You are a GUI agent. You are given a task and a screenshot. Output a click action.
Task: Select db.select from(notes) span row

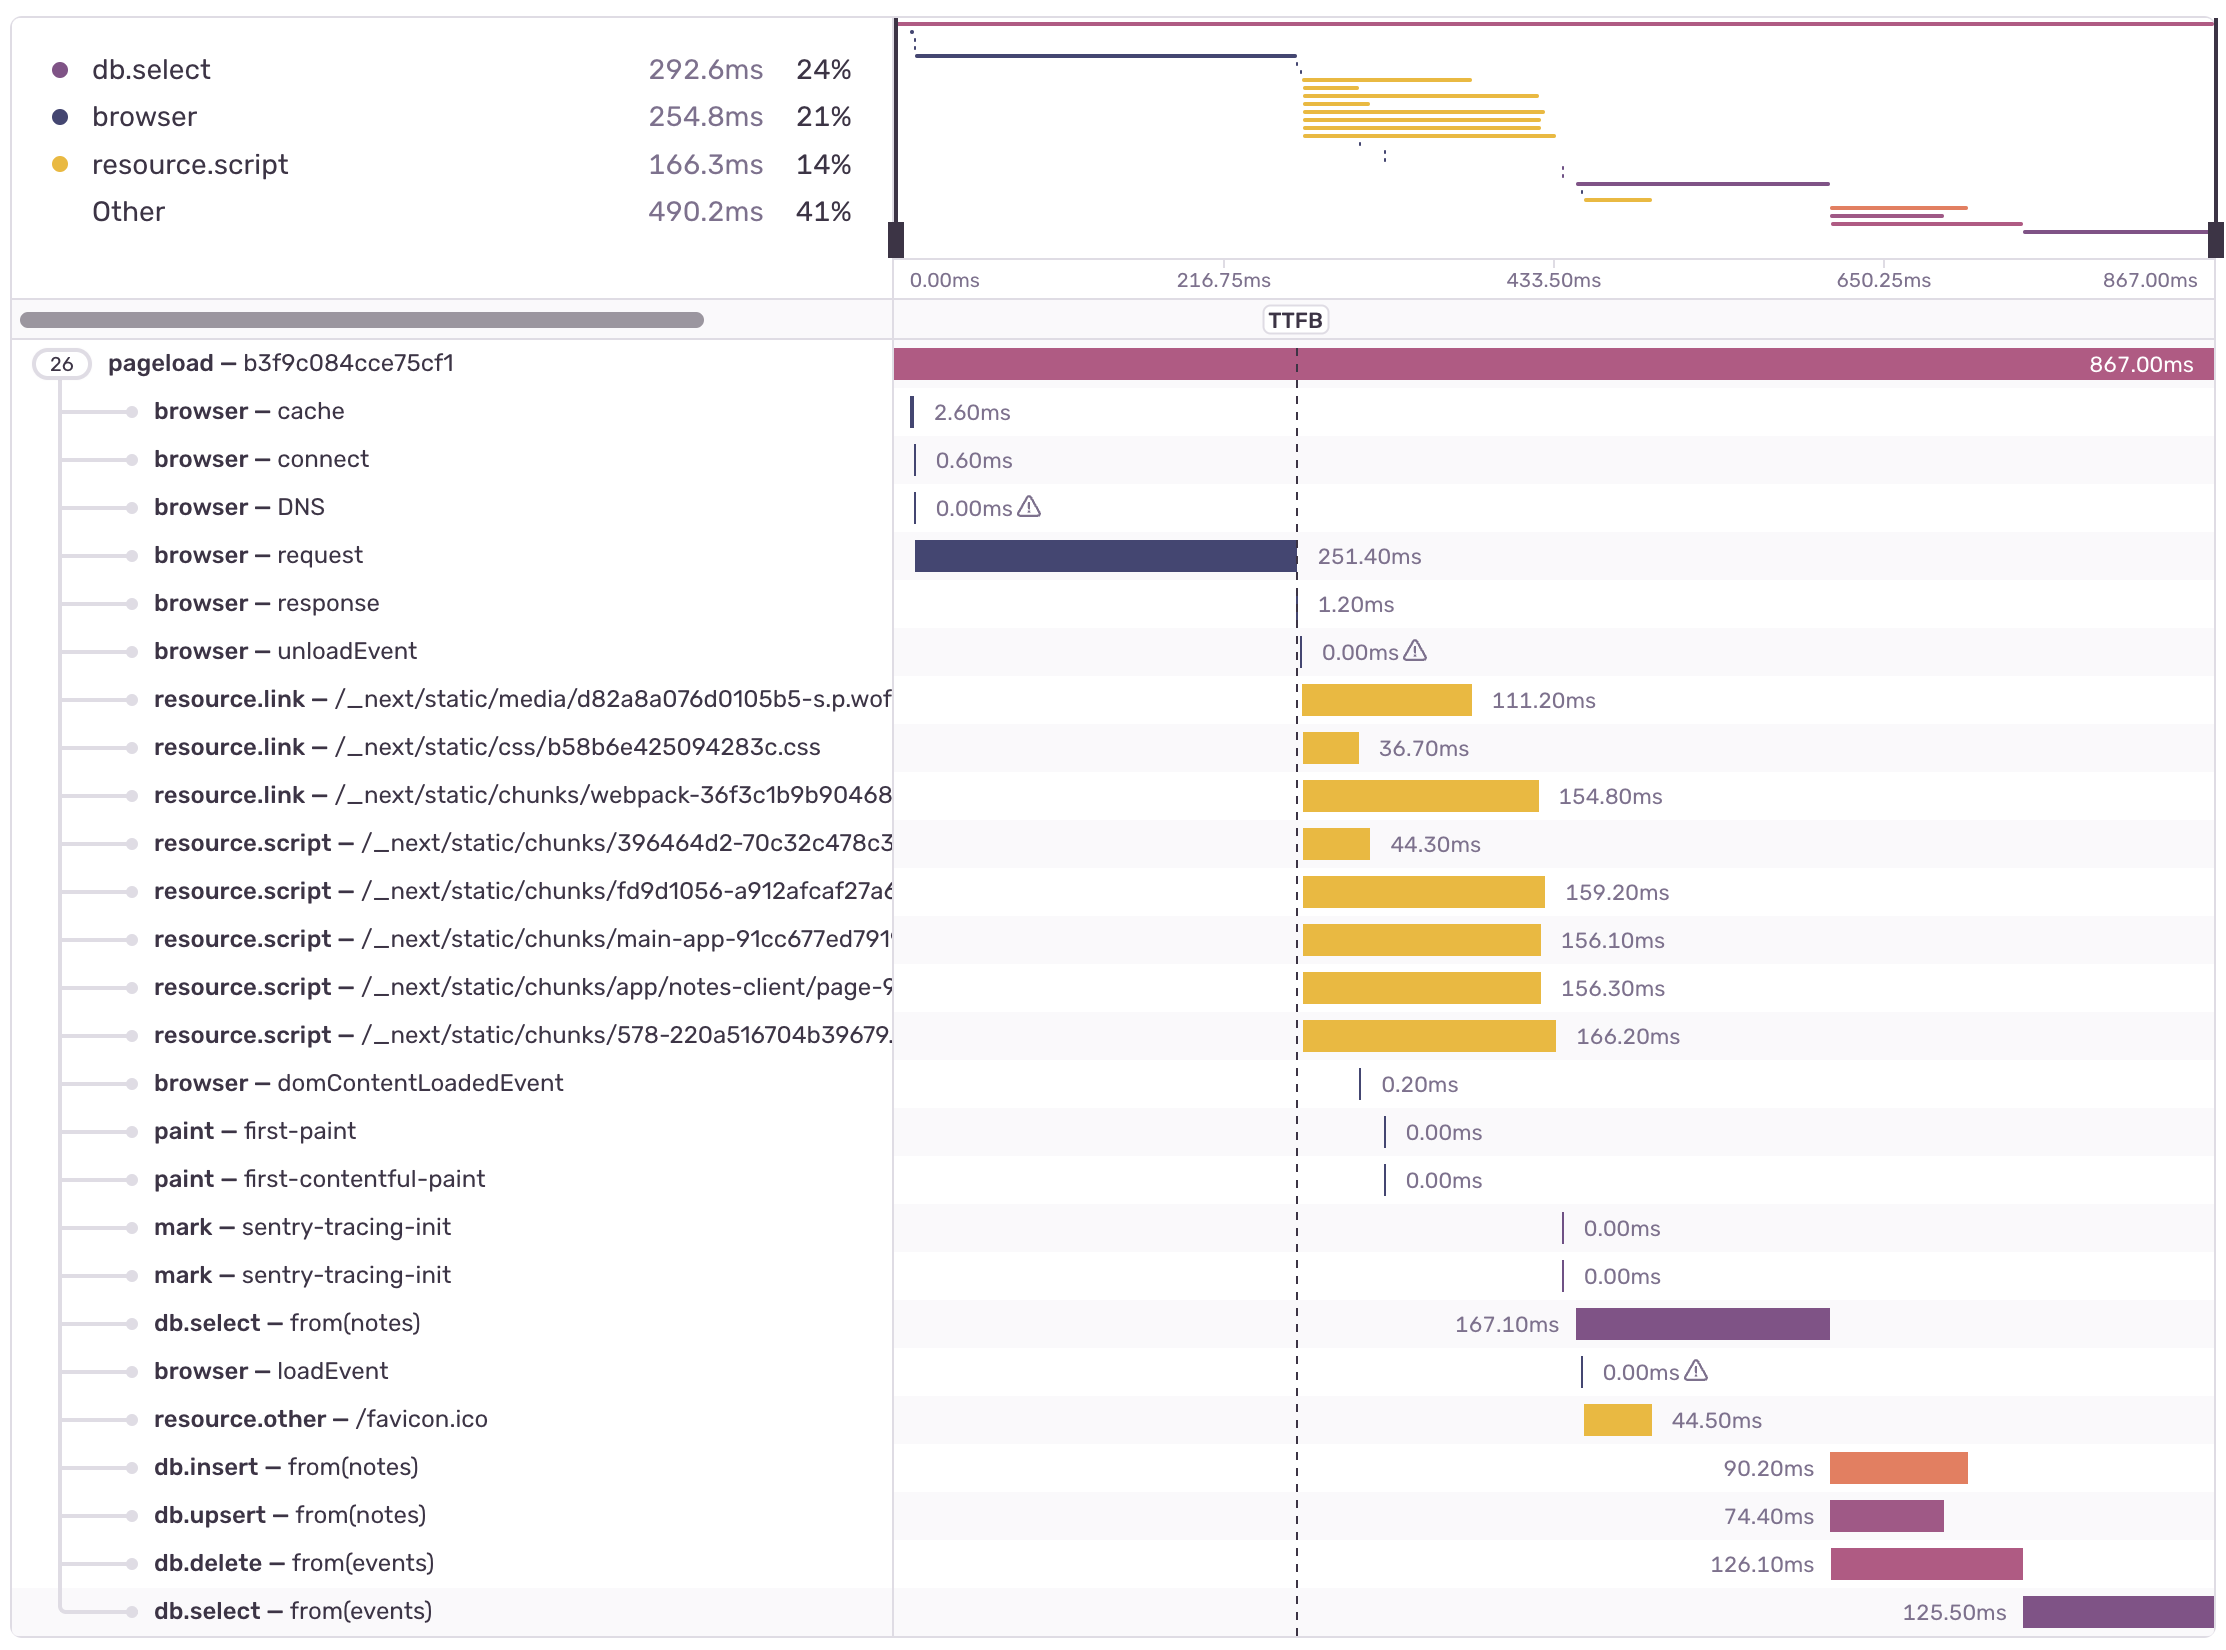(287, 1323)
